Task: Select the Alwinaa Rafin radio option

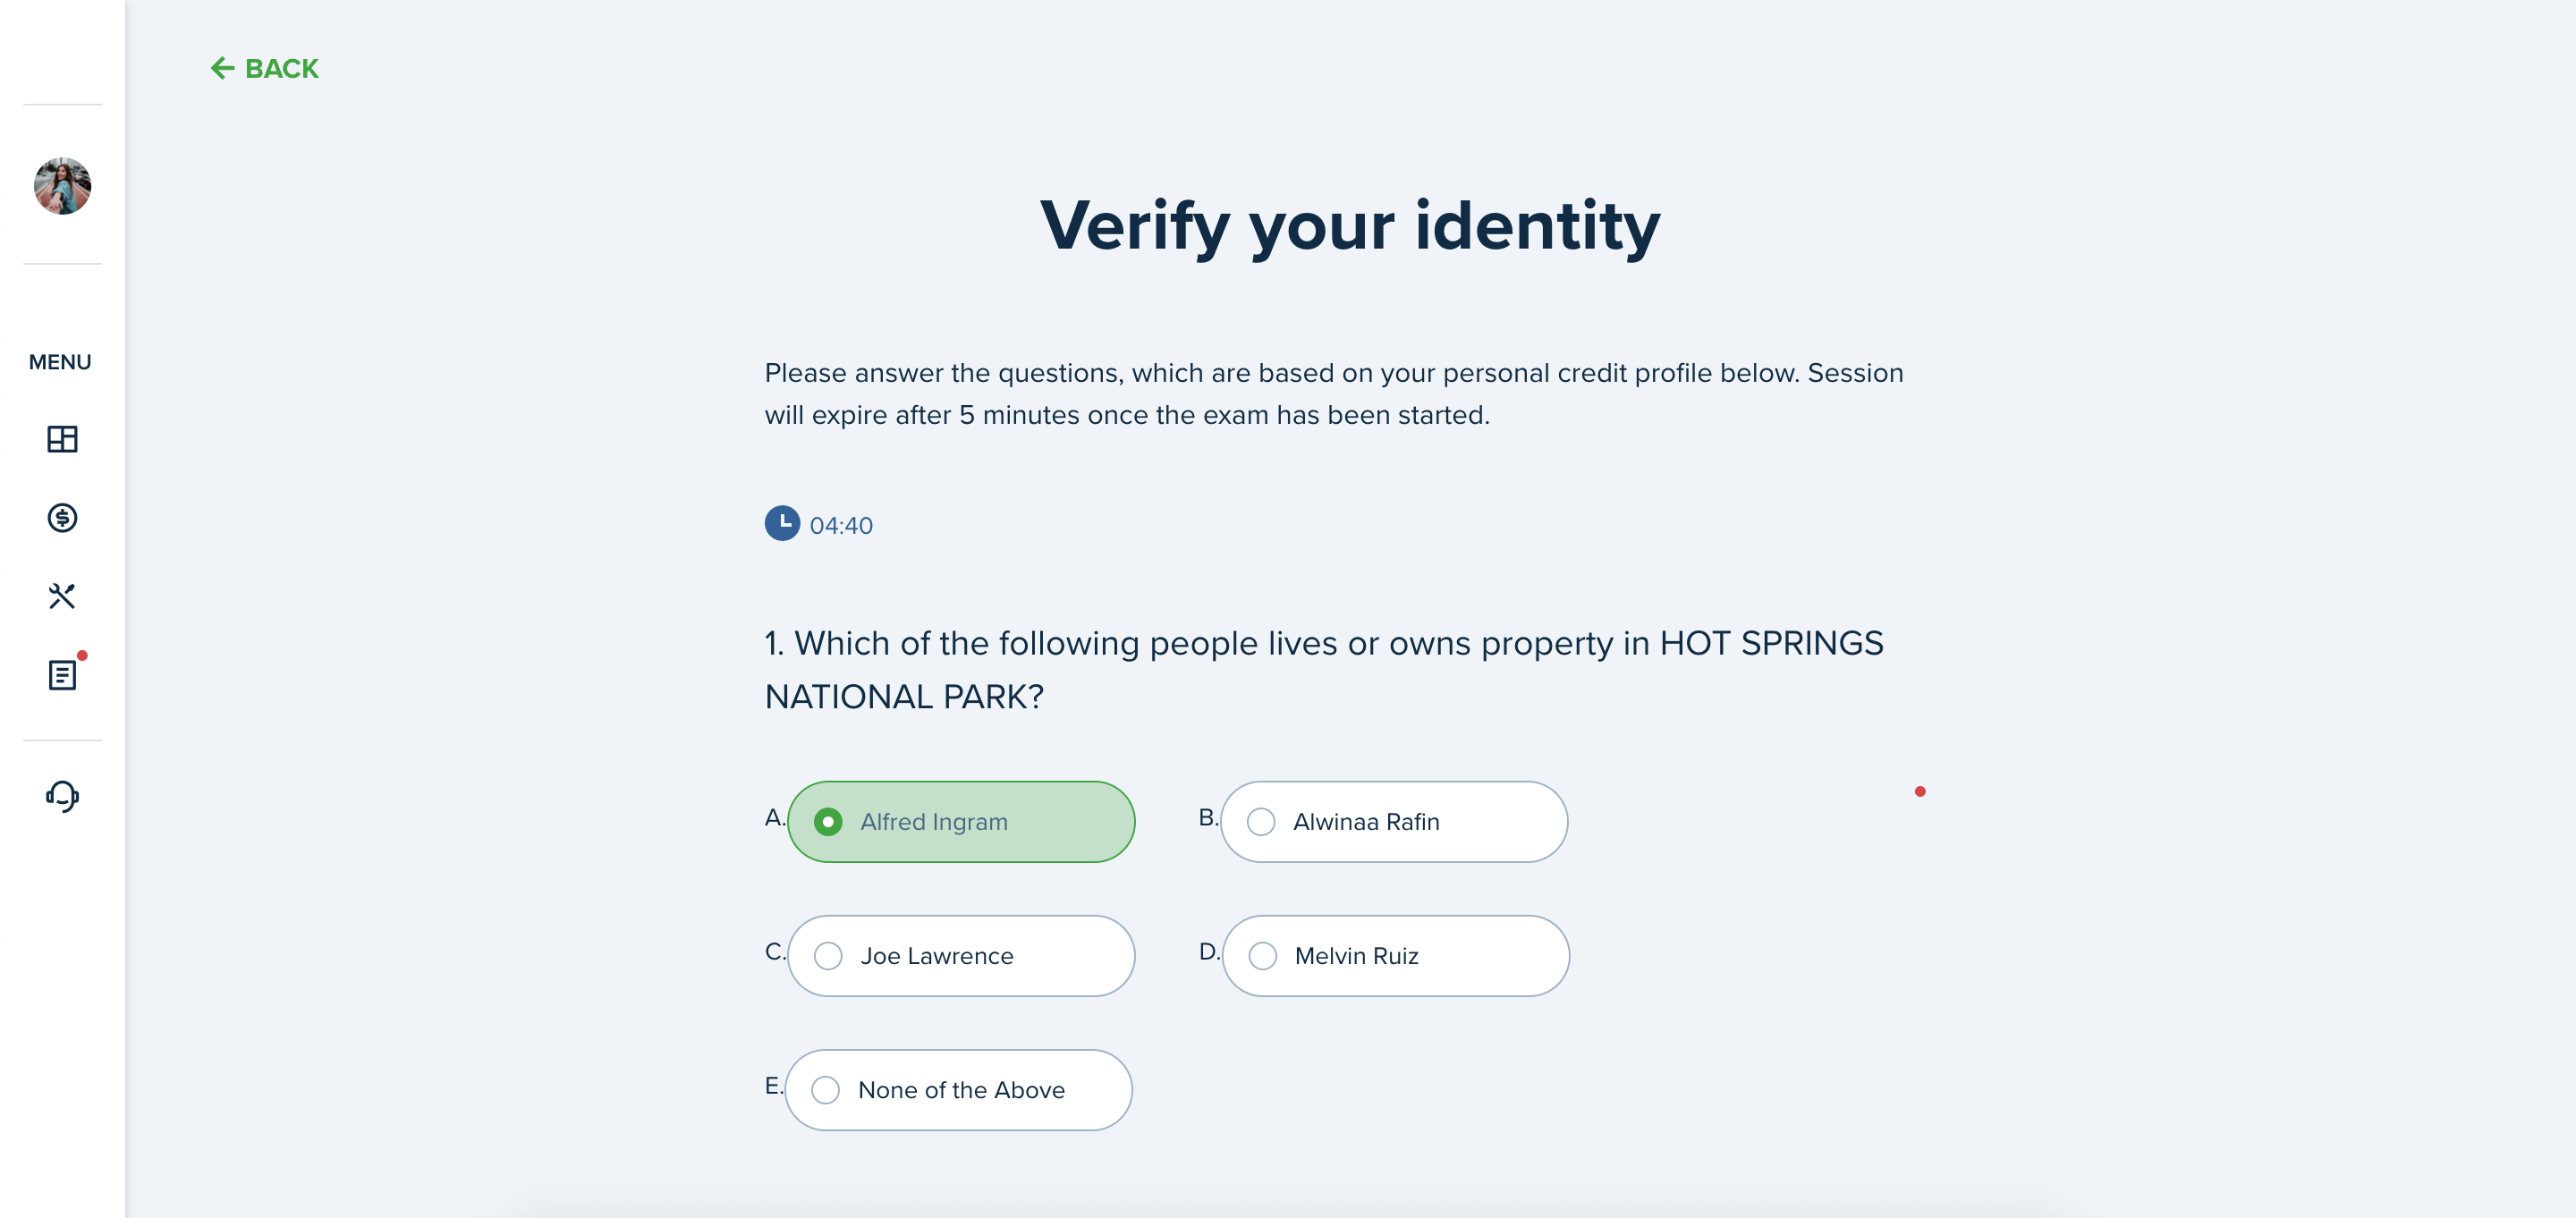Action: coord(1394,822)
